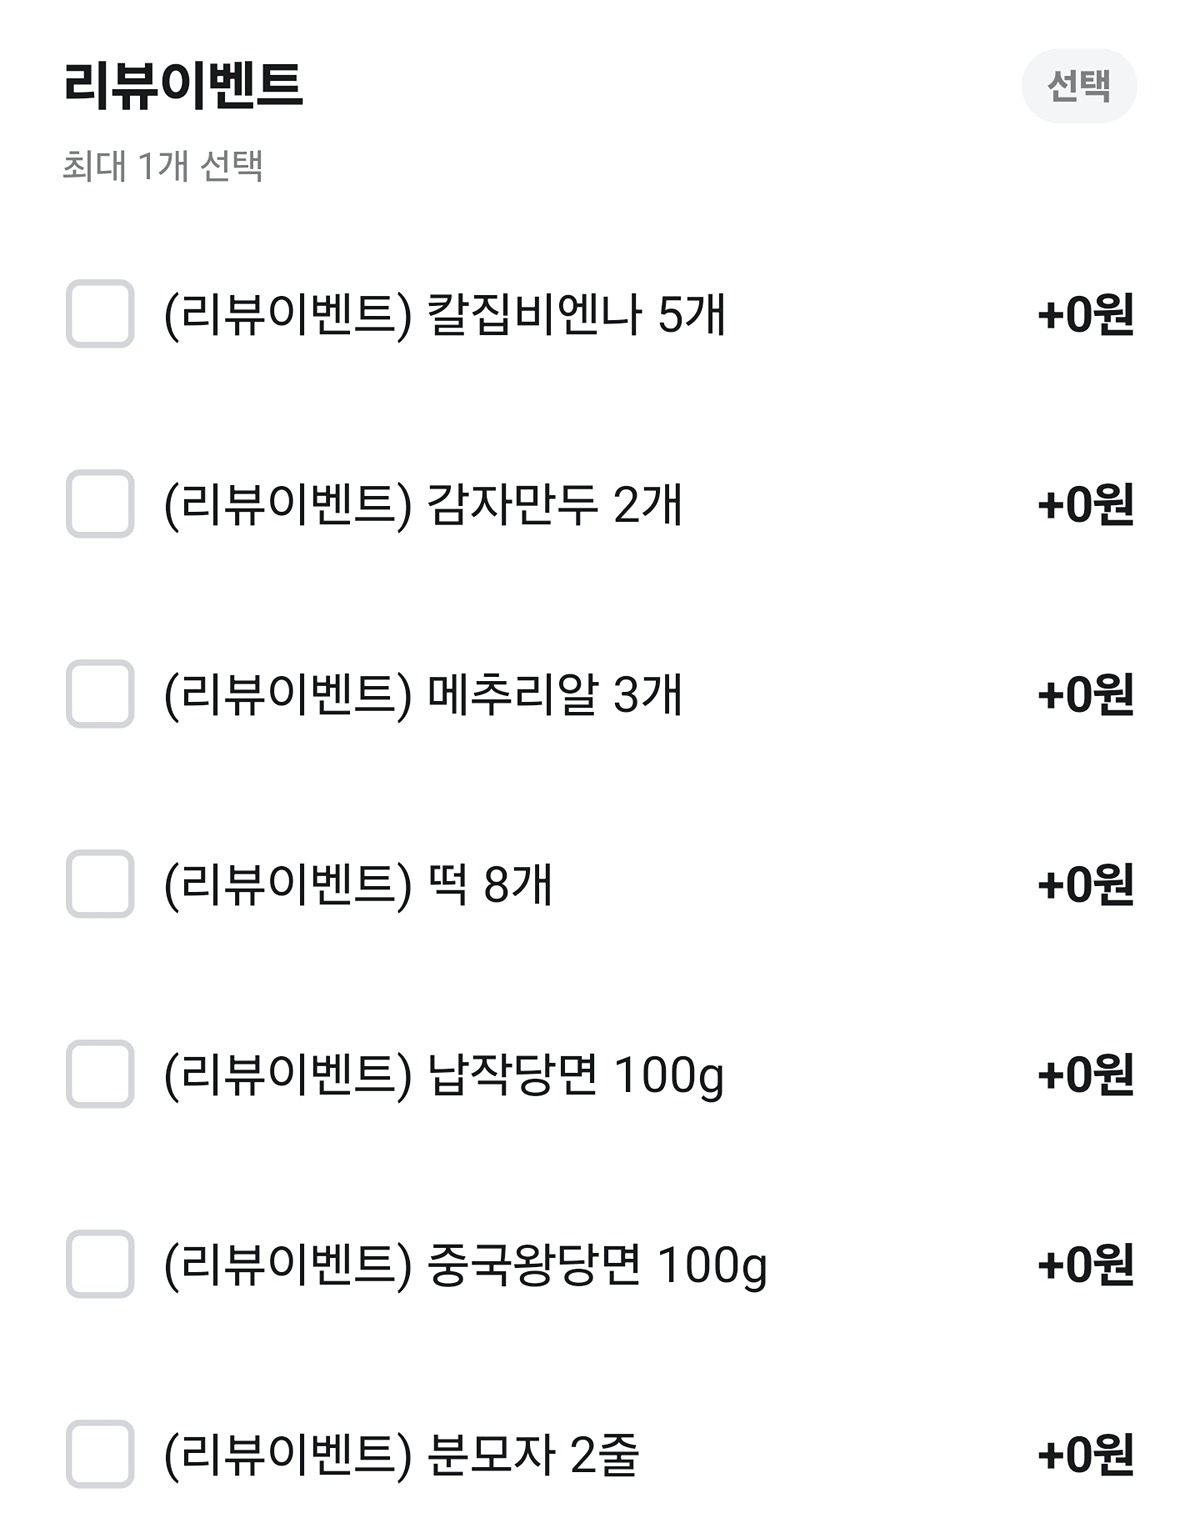This screenshot has height=1528, width=1200.
Task: Check the 칼집비엔나 5개 checkbox
Action: pyautogui.click(x=100, y=314)
